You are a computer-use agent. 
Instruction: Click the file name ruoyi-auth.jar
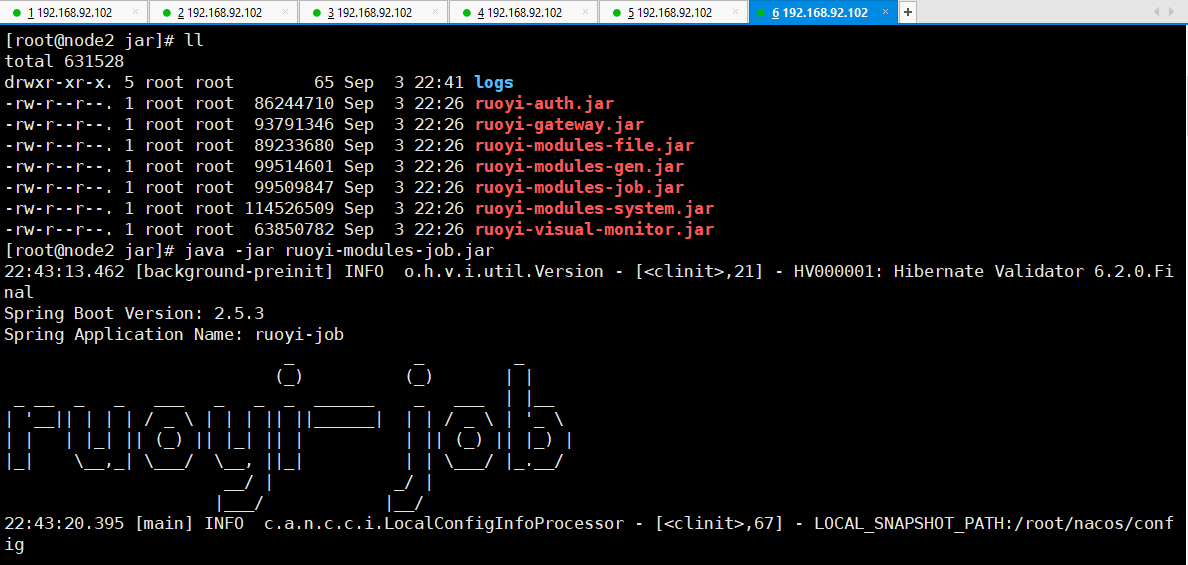pos(544,104)
